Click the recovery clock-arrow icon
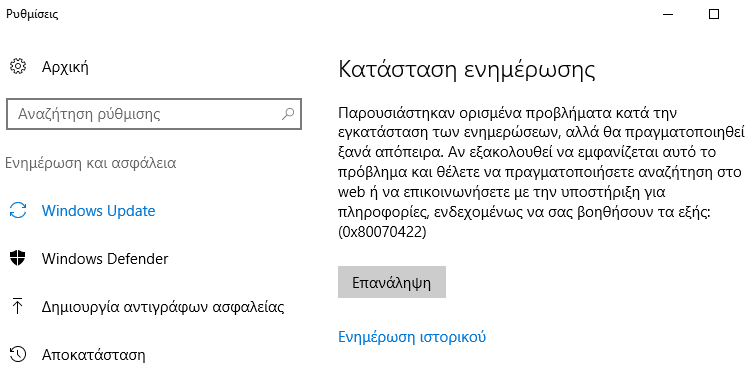 (x=18, y=355)
